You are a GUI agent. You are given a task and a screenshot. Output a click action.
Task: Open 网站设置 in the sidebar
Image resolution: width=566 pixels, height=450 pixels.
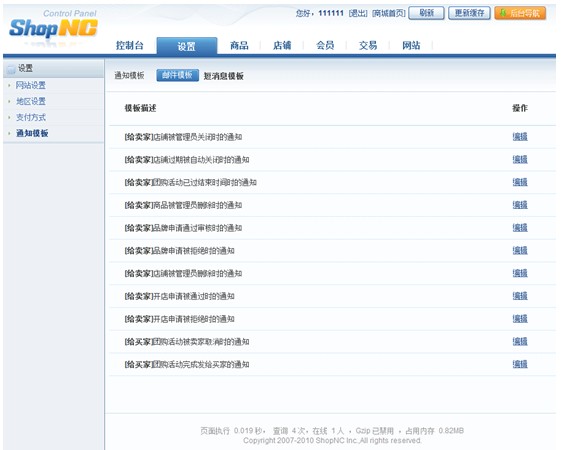31,85
